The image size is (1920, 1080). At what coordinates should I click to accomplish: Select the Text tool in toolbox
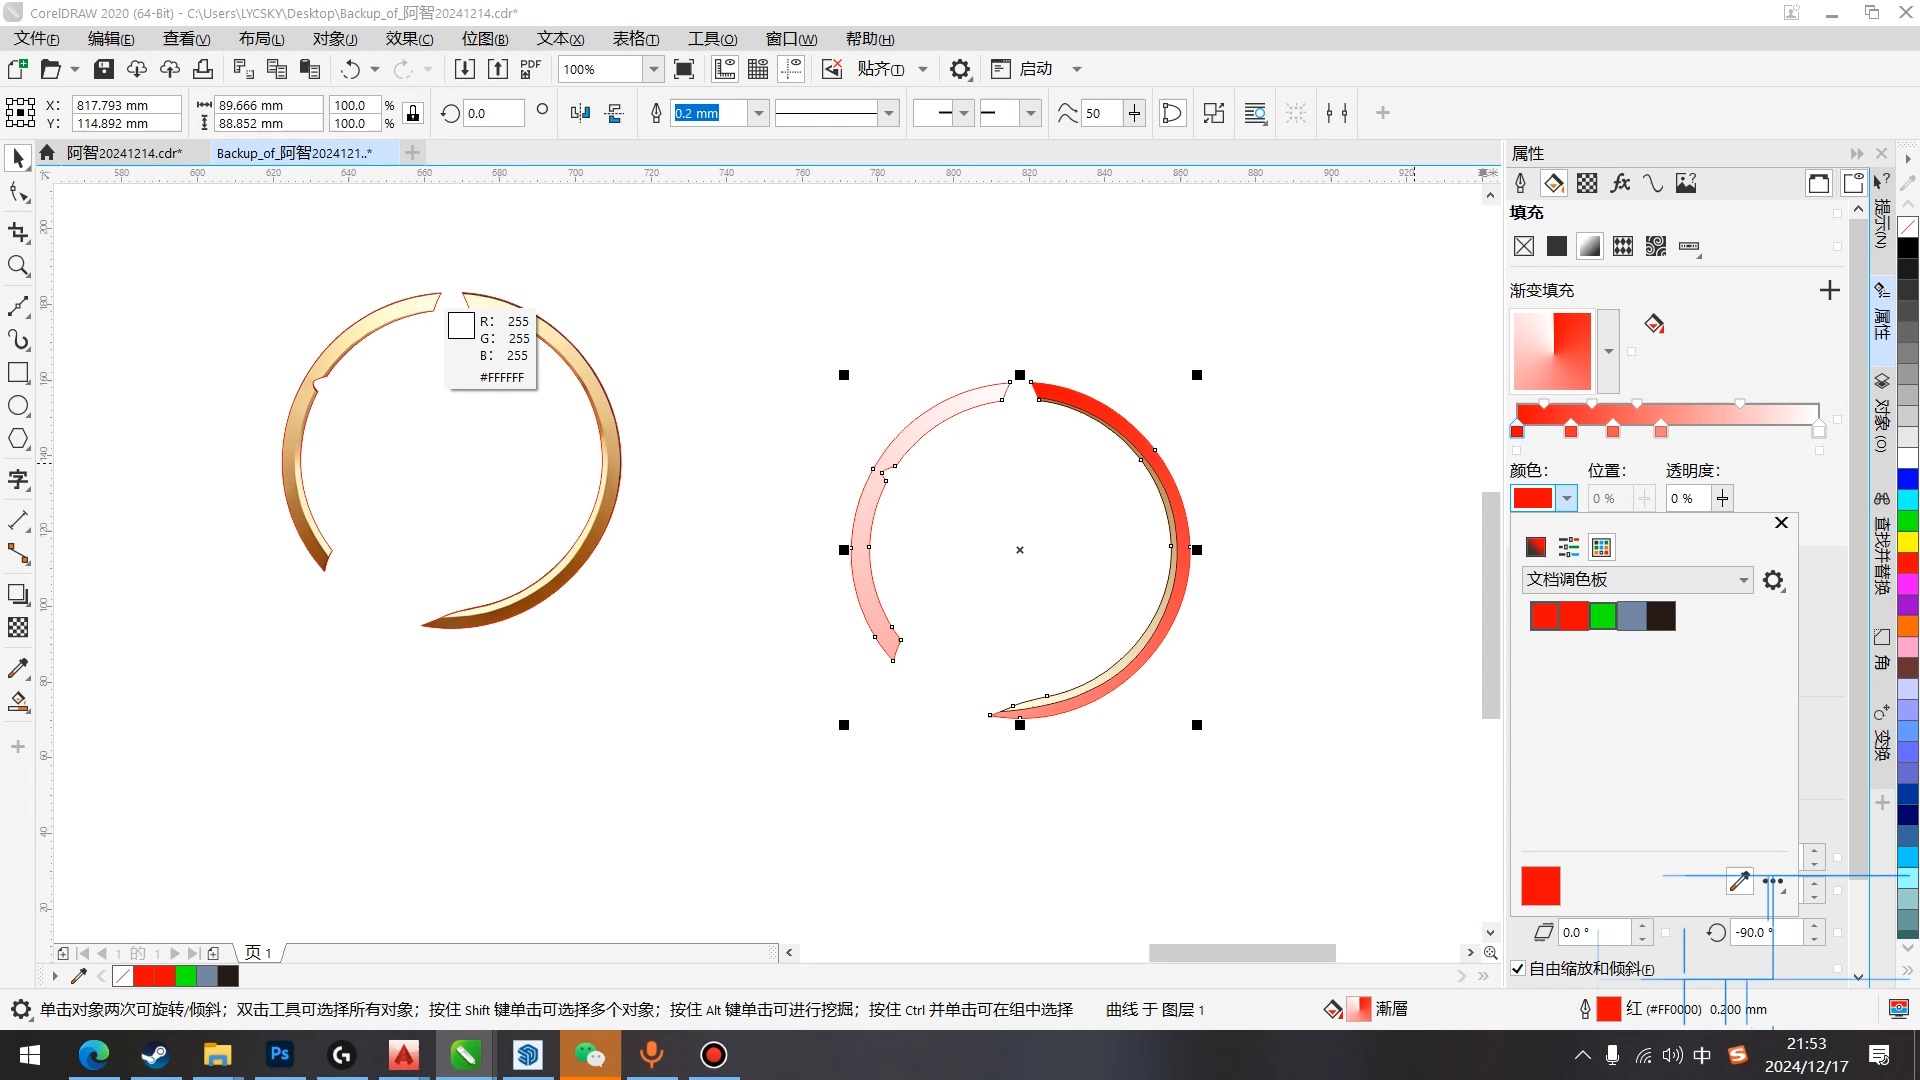(18, 480)
